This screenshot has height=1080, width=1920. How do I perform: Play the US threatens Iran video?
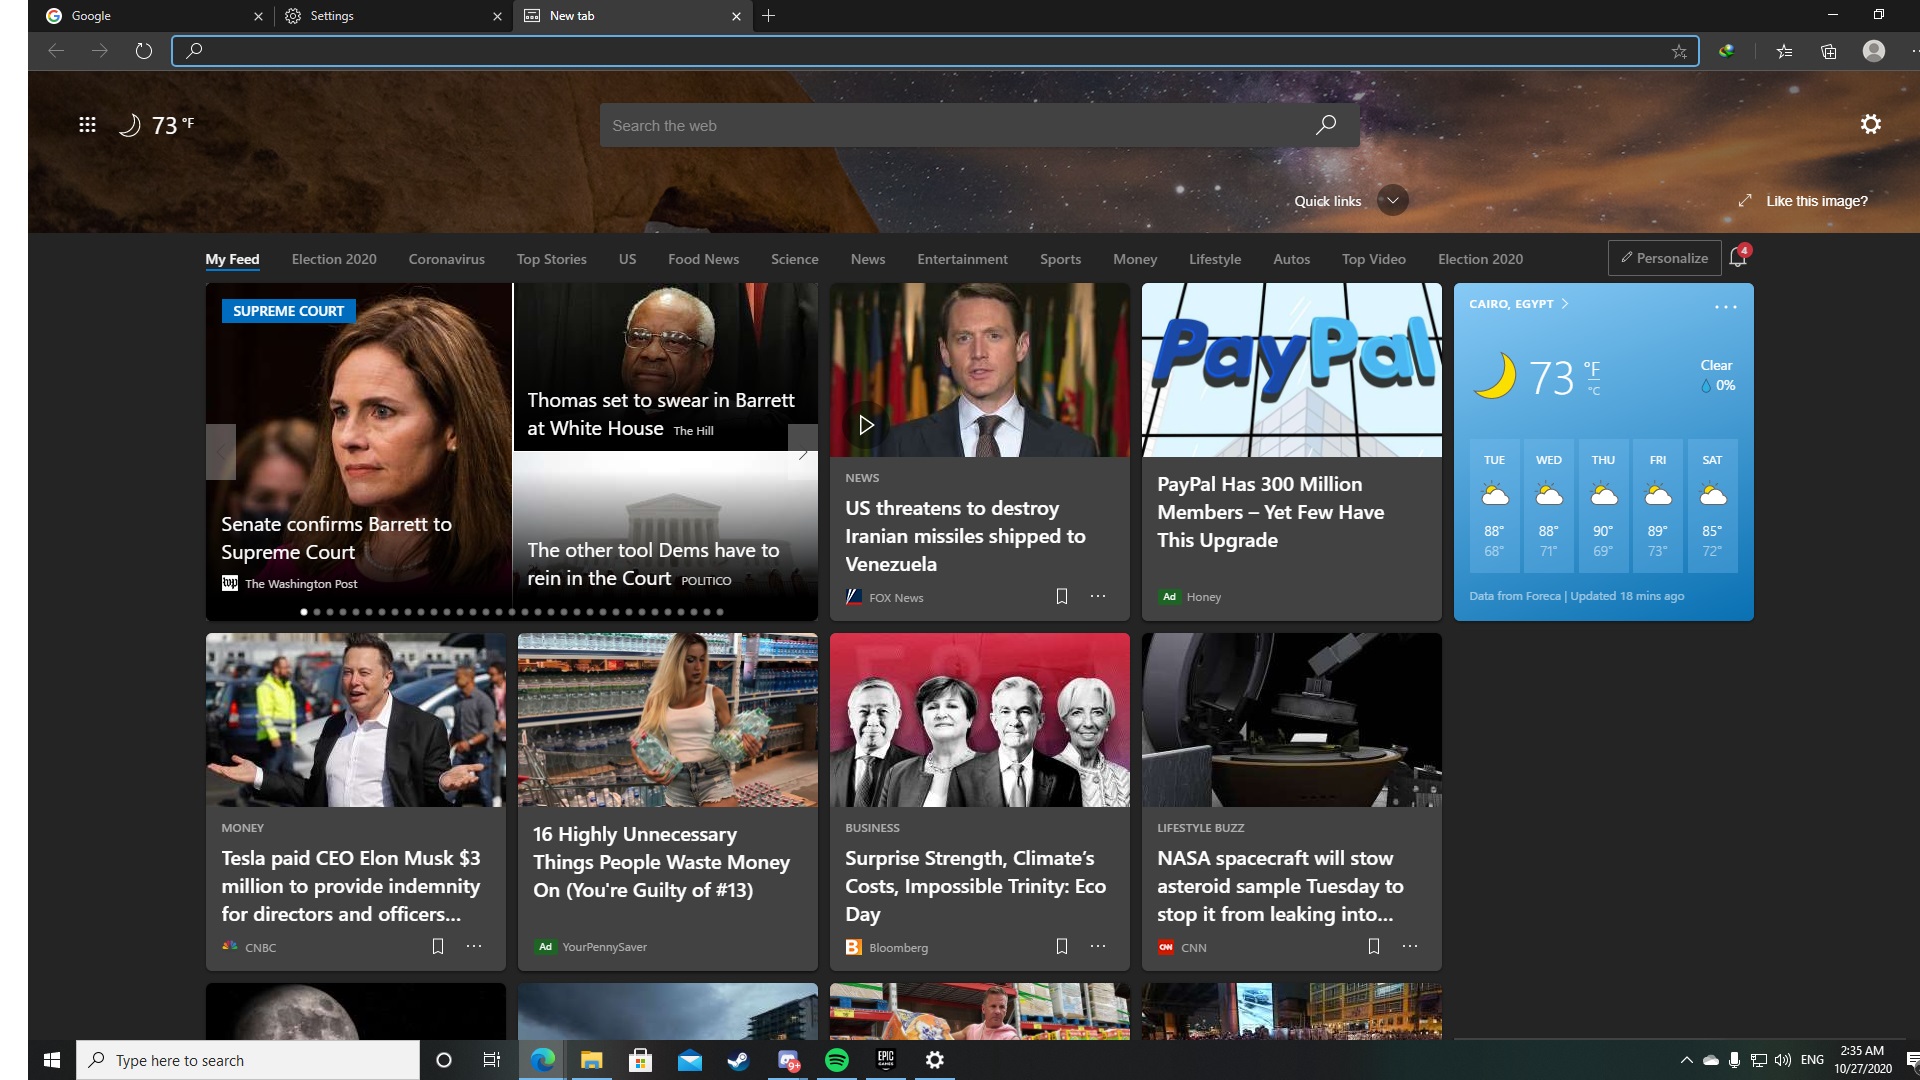[x=866, y=425]
